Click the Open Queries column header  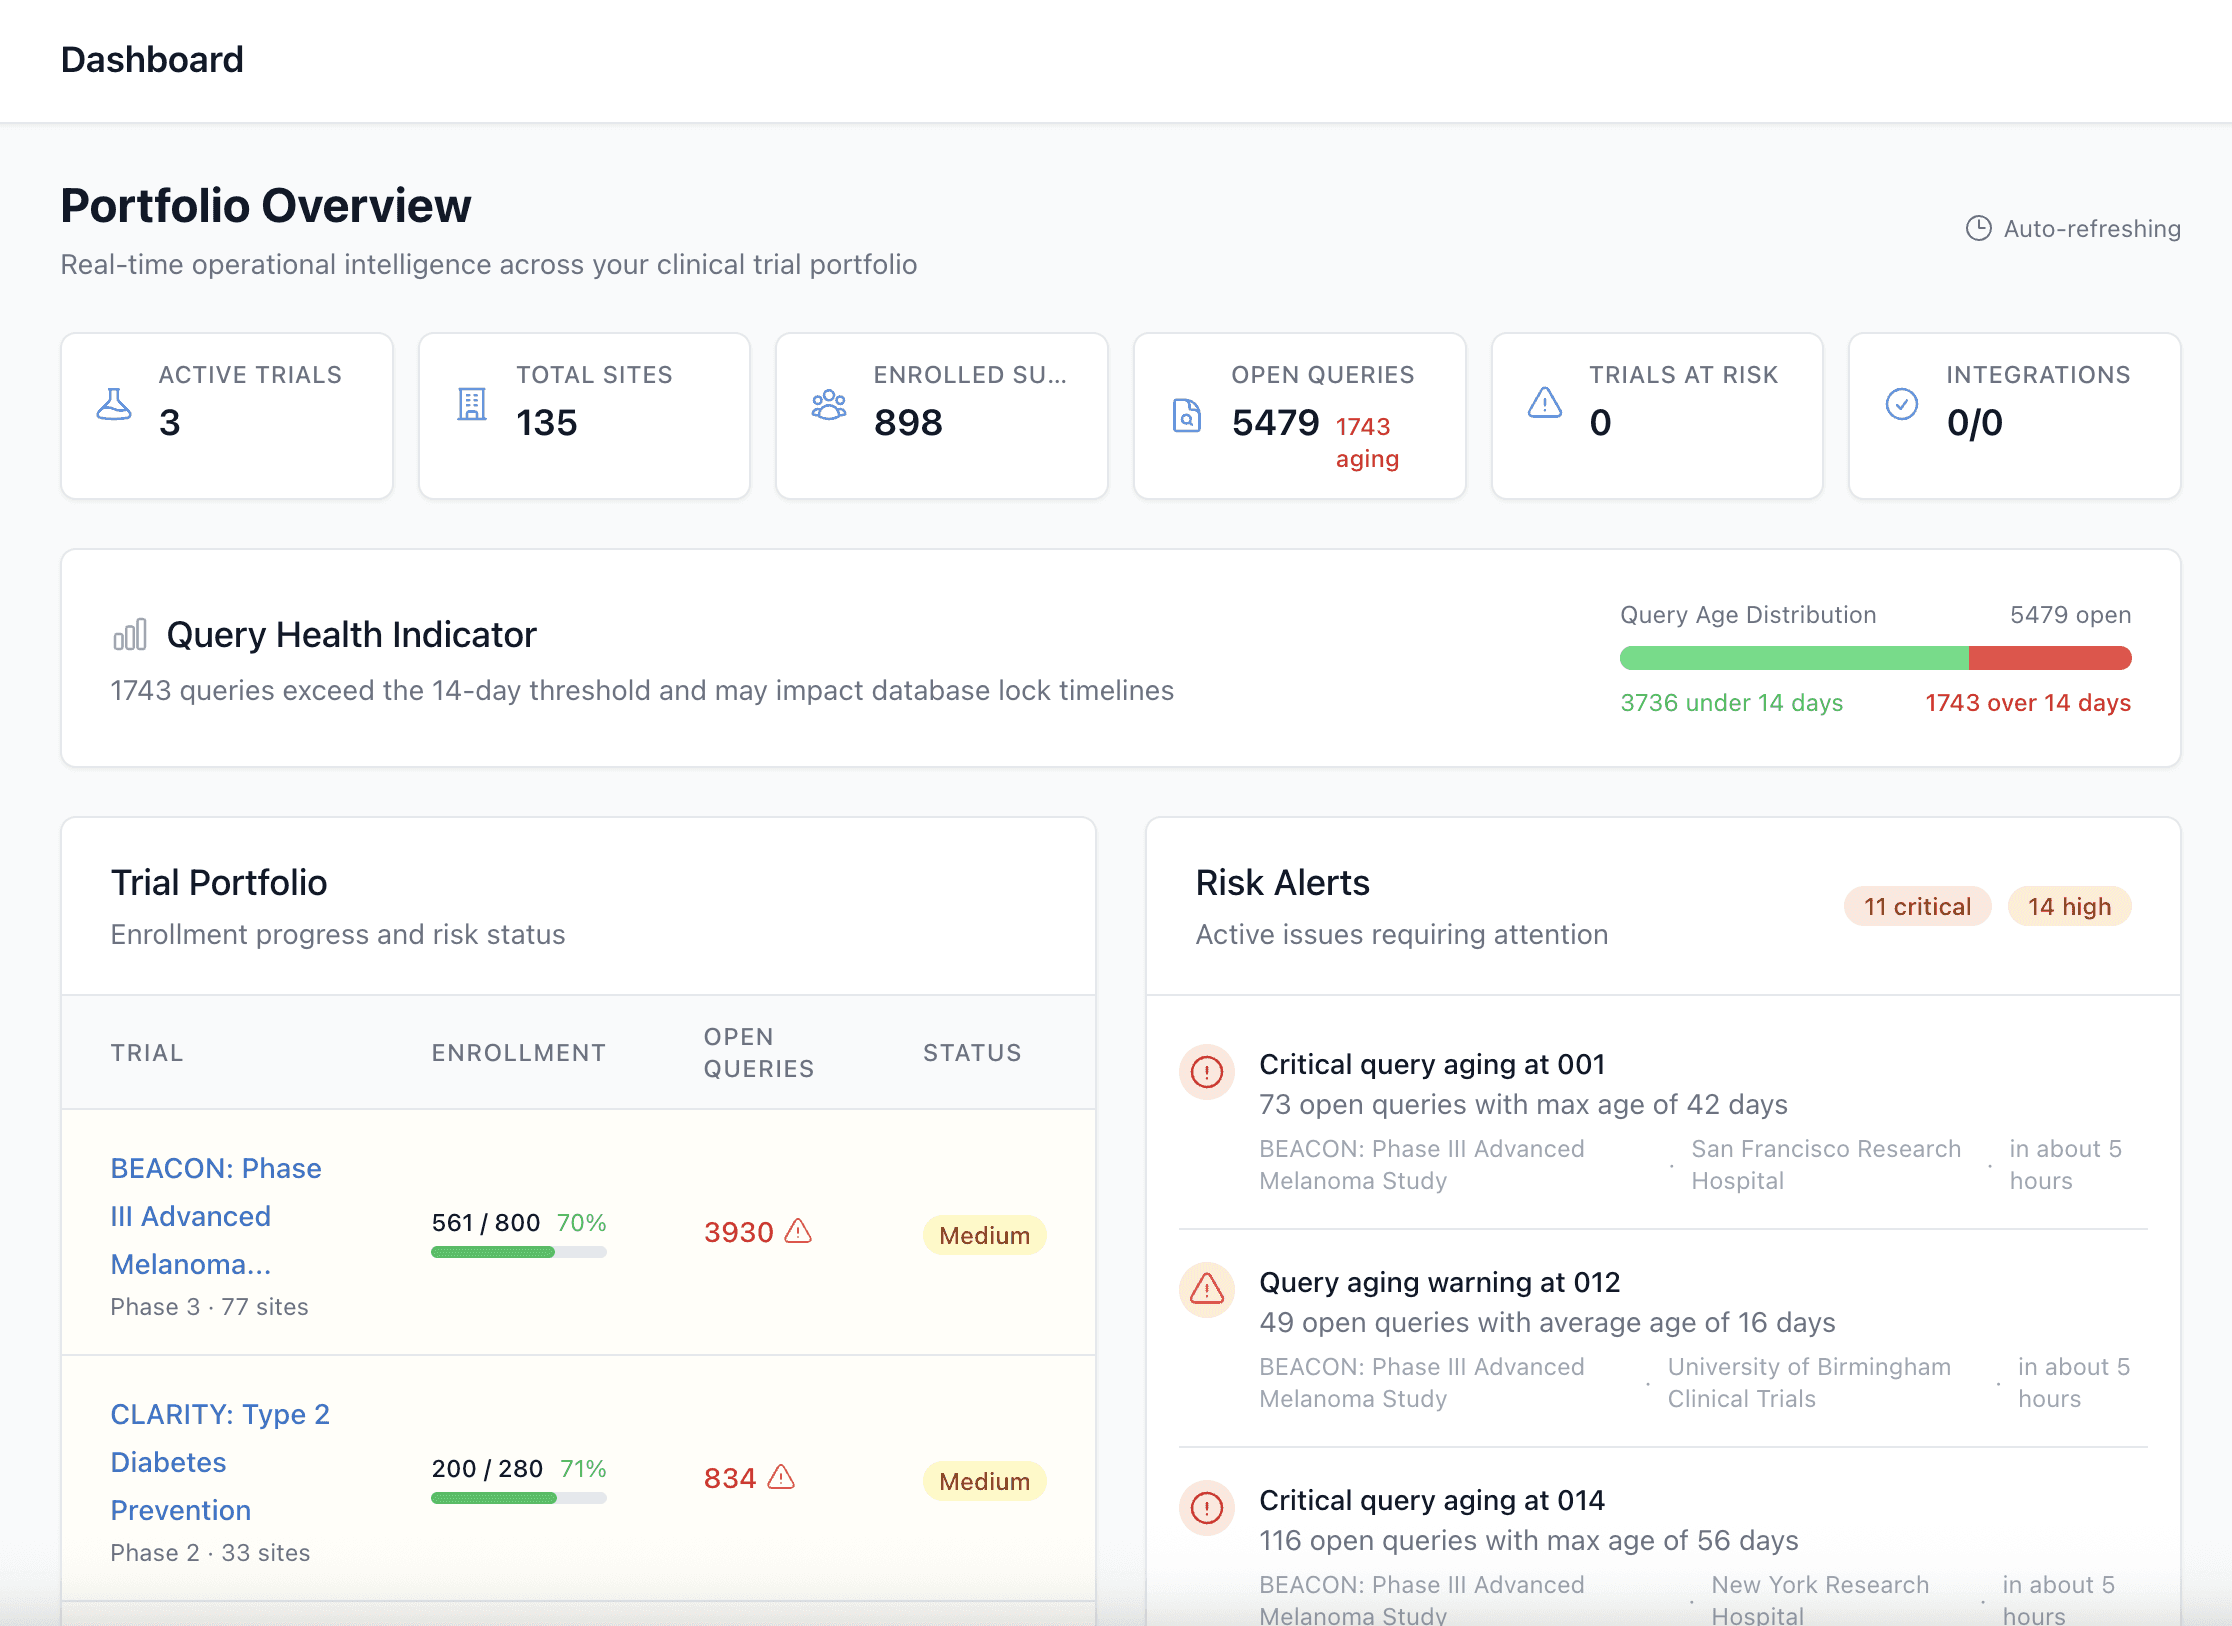click(759, 1052)
